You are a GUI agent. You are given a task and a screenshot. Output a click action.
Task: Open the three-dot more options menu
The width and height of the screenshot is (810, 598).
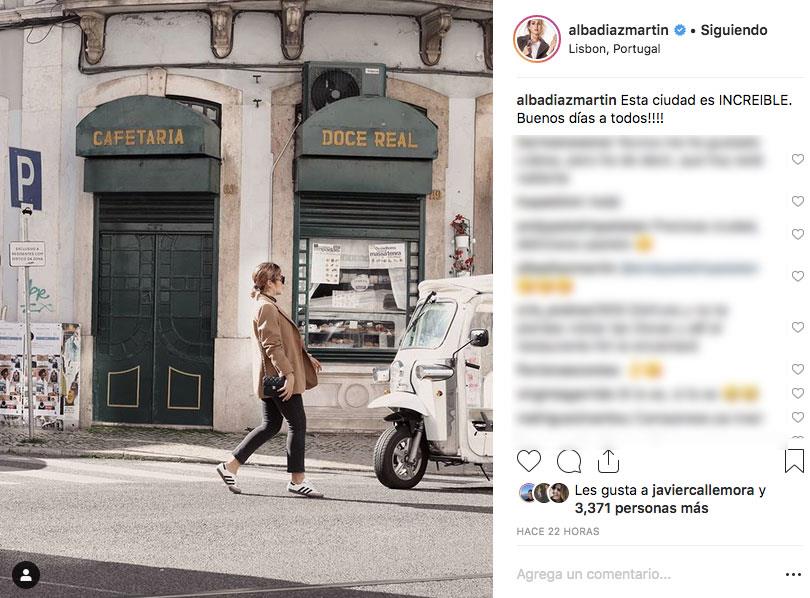pyautogui.click(x=793, y=574)
